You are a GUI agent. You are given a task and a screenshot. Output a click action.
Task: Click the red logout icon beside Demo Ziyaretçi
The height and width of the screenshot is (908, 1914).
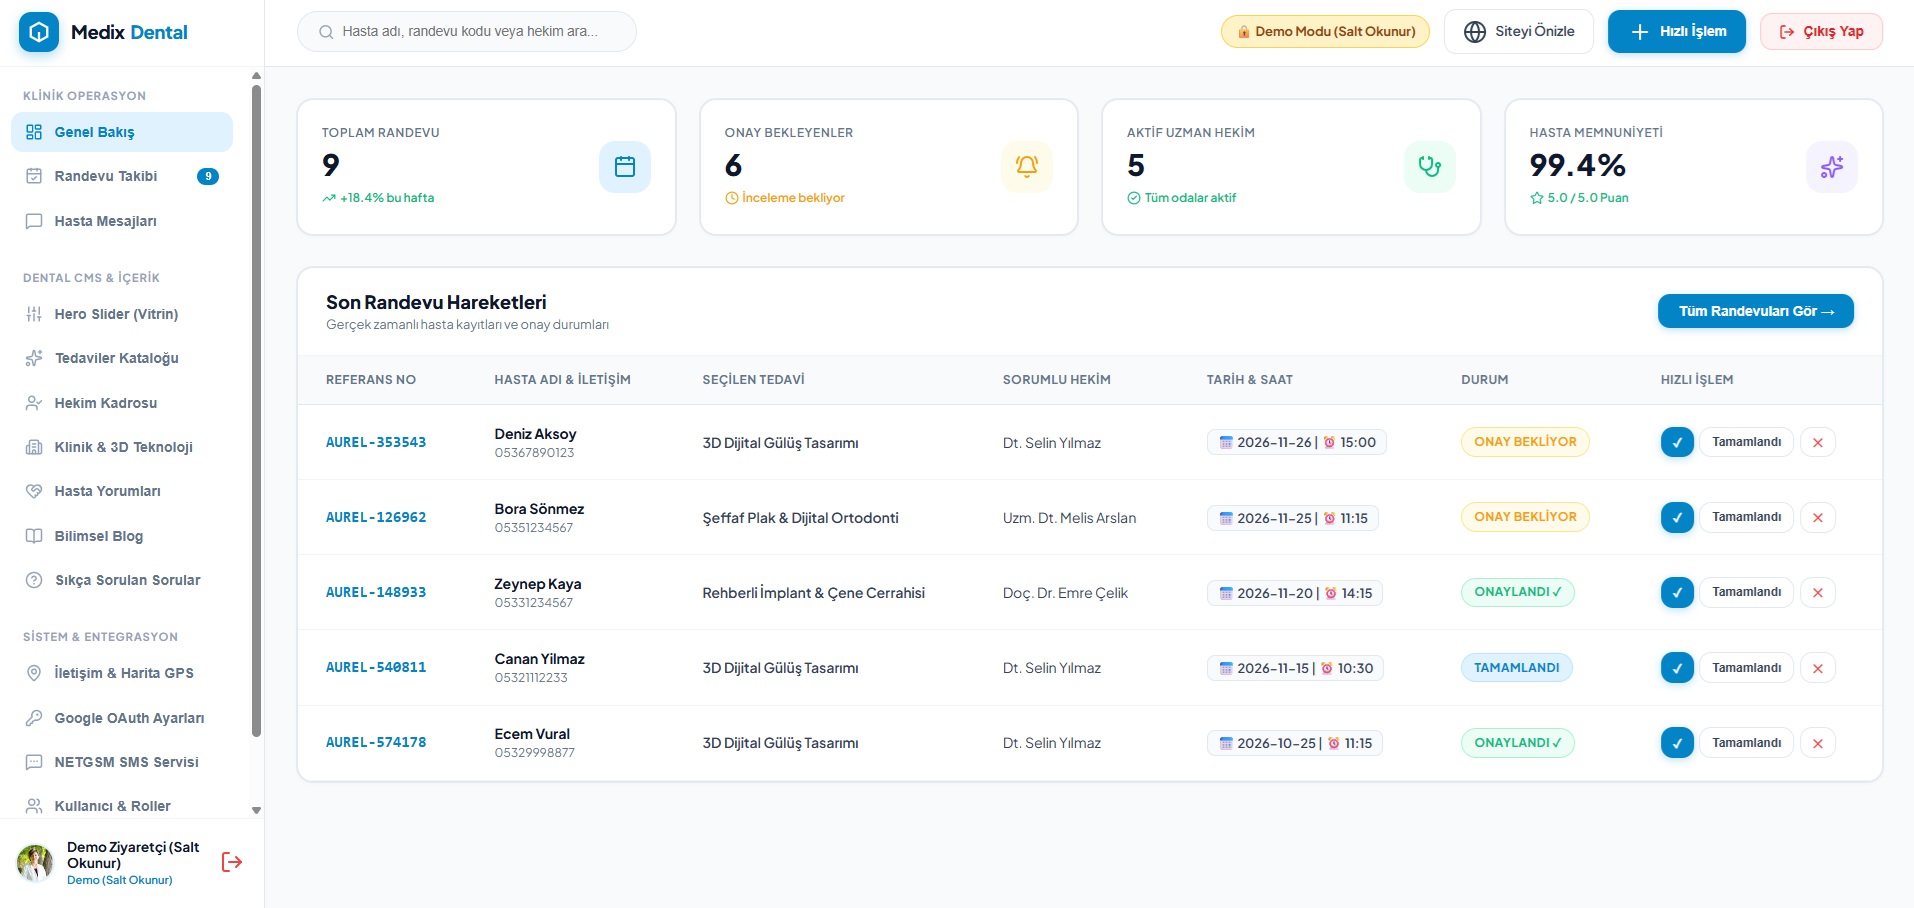(232, 862)
